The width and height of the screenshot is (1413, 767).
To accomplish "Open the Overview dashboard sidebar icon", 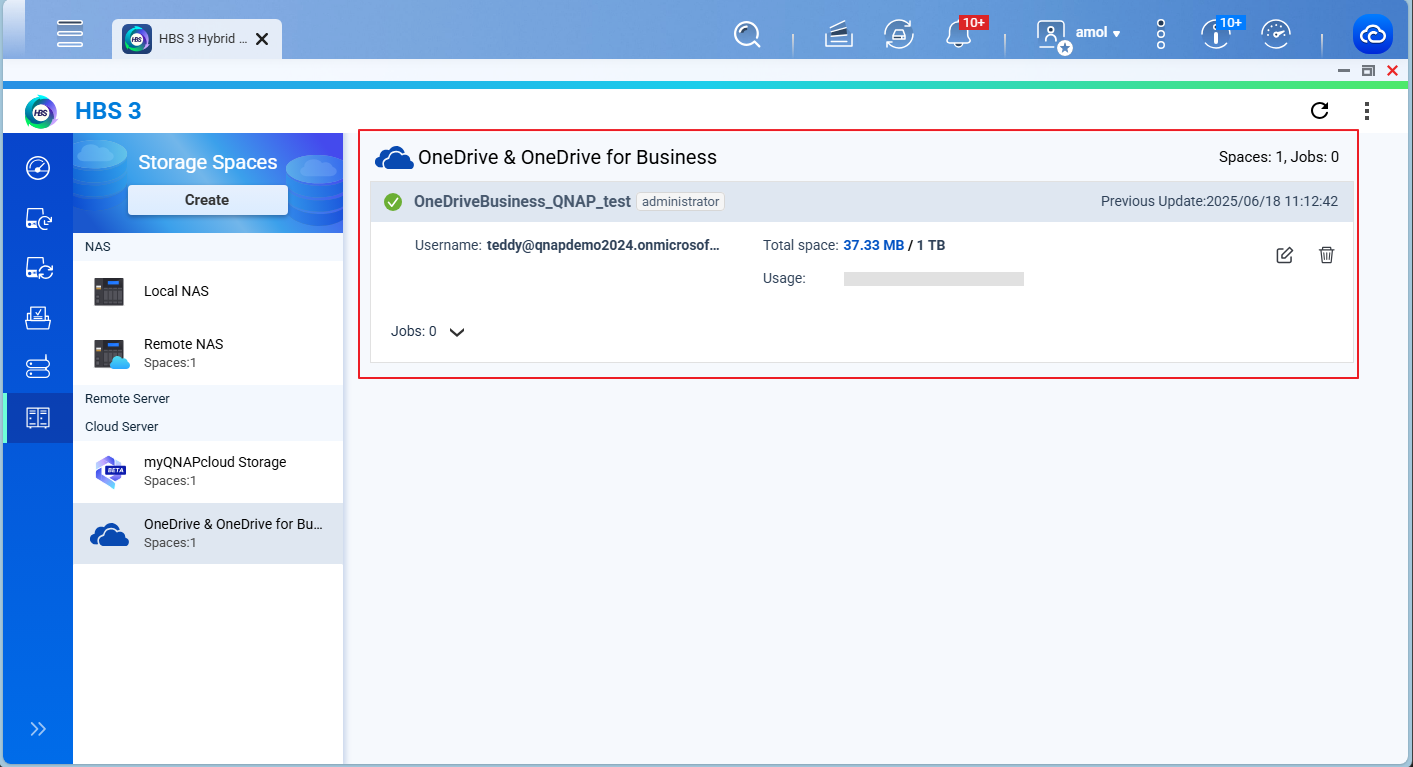I will (x=38, y=167).
